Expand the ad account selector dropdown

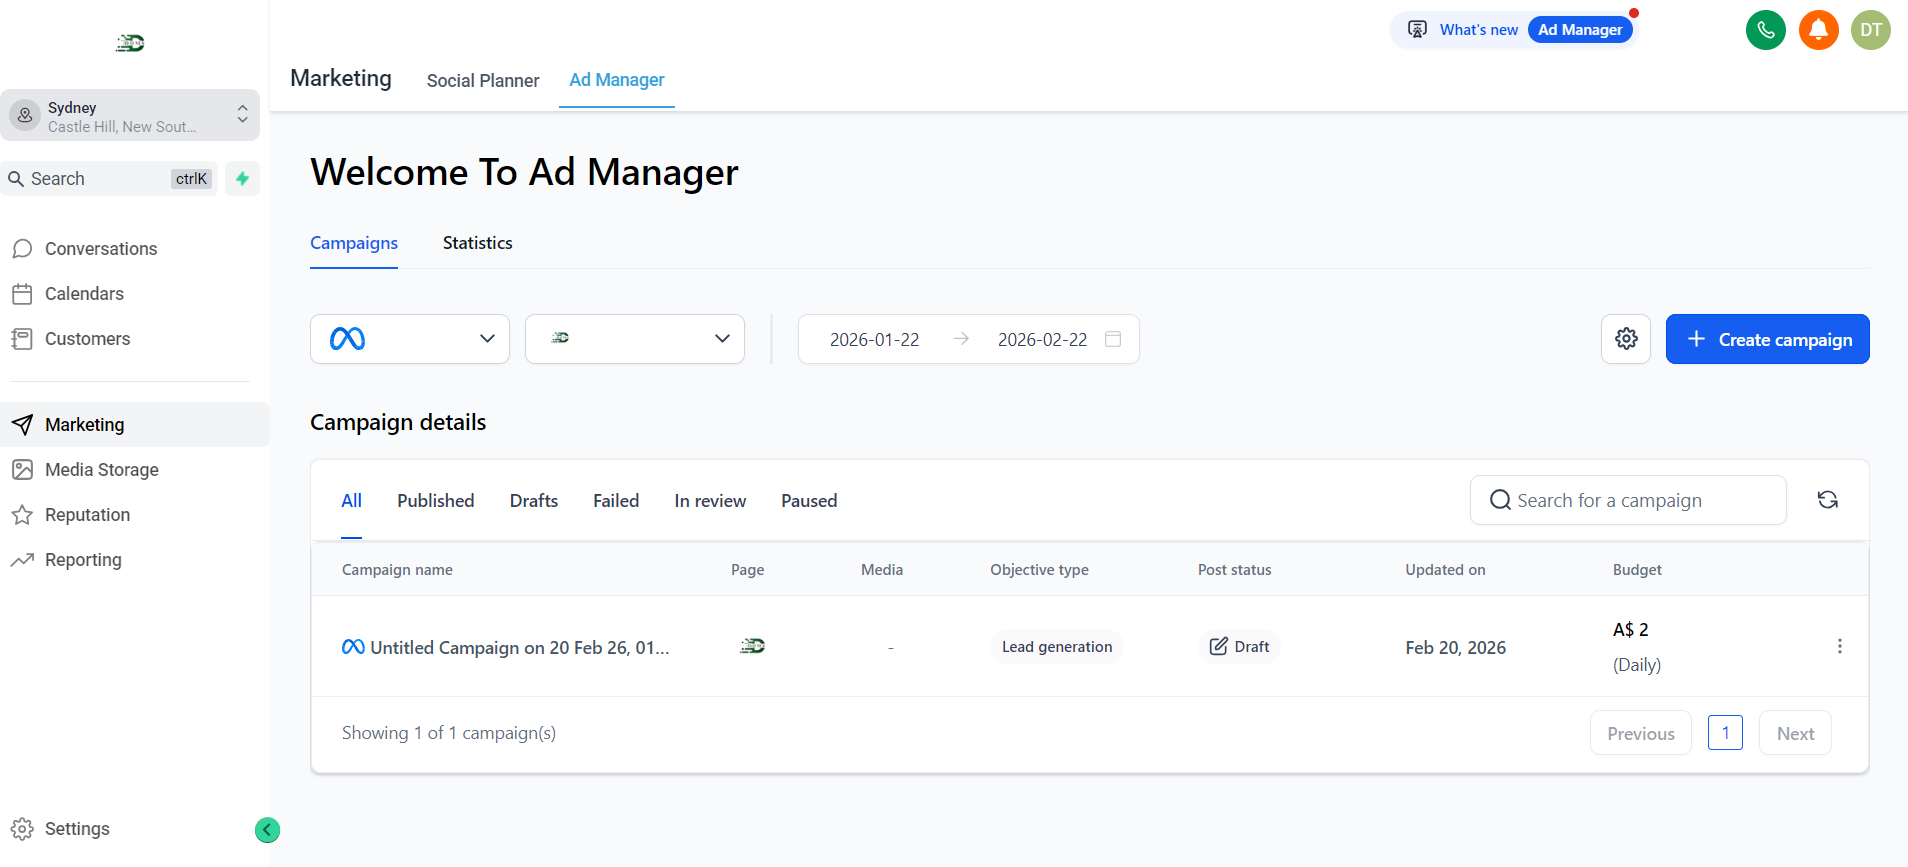click(634, 339)
